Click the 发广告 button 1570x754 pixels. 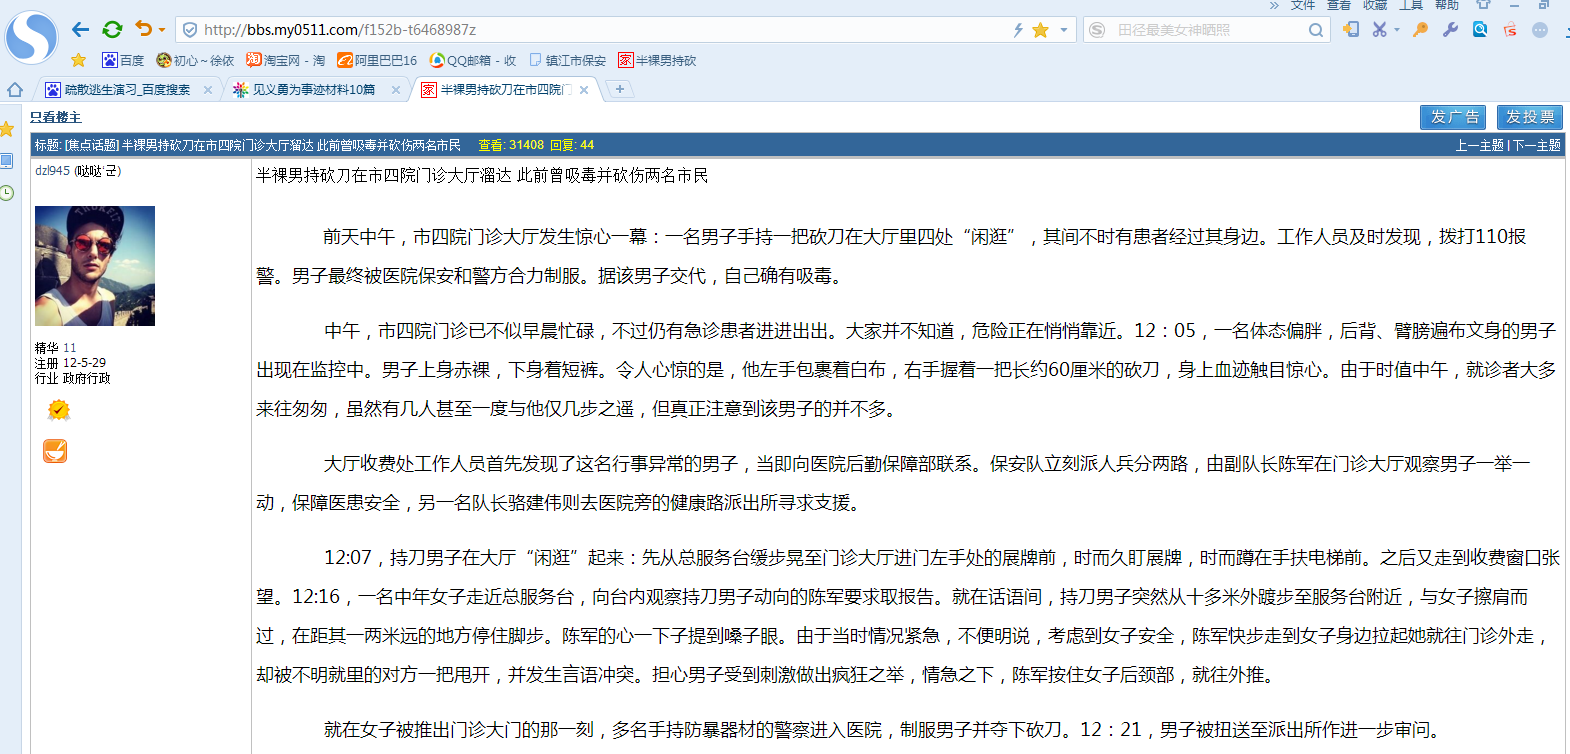click(x=1453, y=117)
